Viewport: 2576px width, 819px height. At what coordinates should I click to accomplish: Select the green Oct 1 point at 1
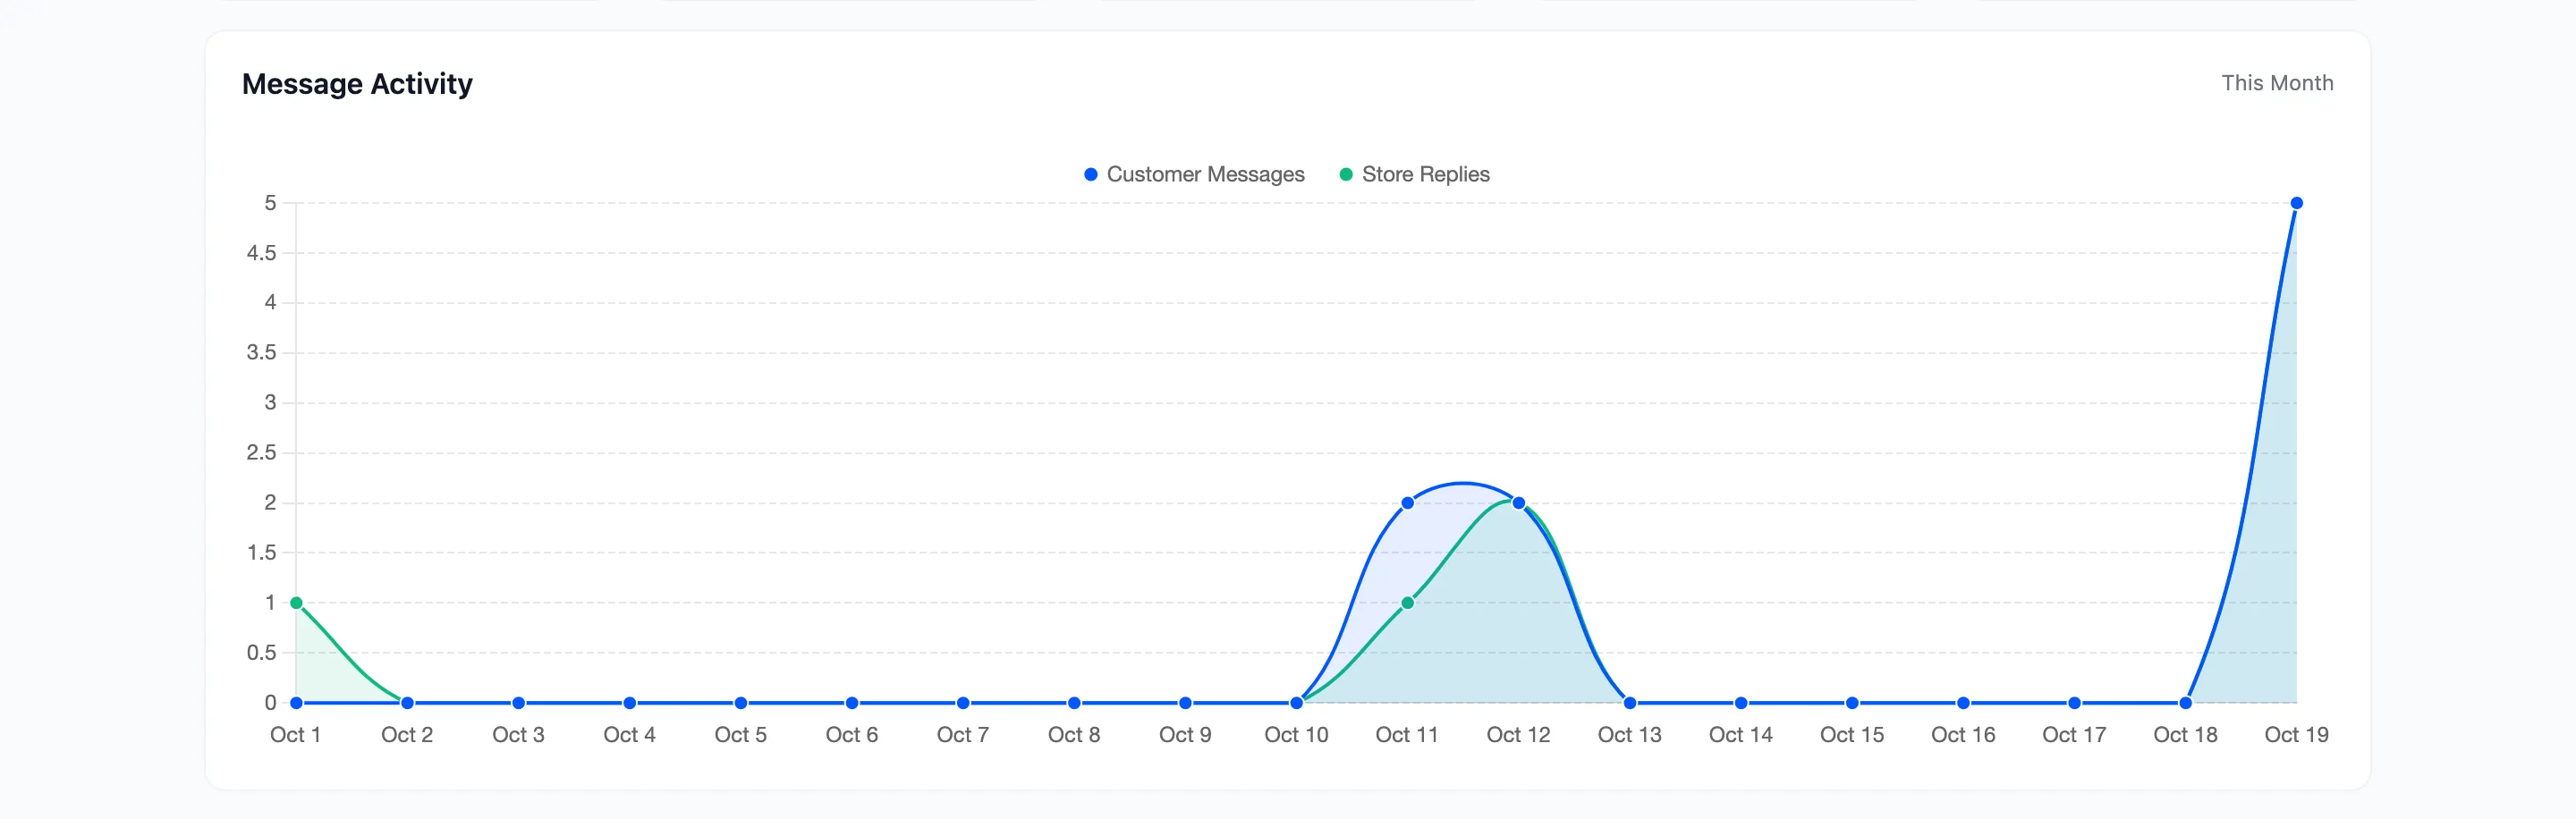(x=296, y=603)
